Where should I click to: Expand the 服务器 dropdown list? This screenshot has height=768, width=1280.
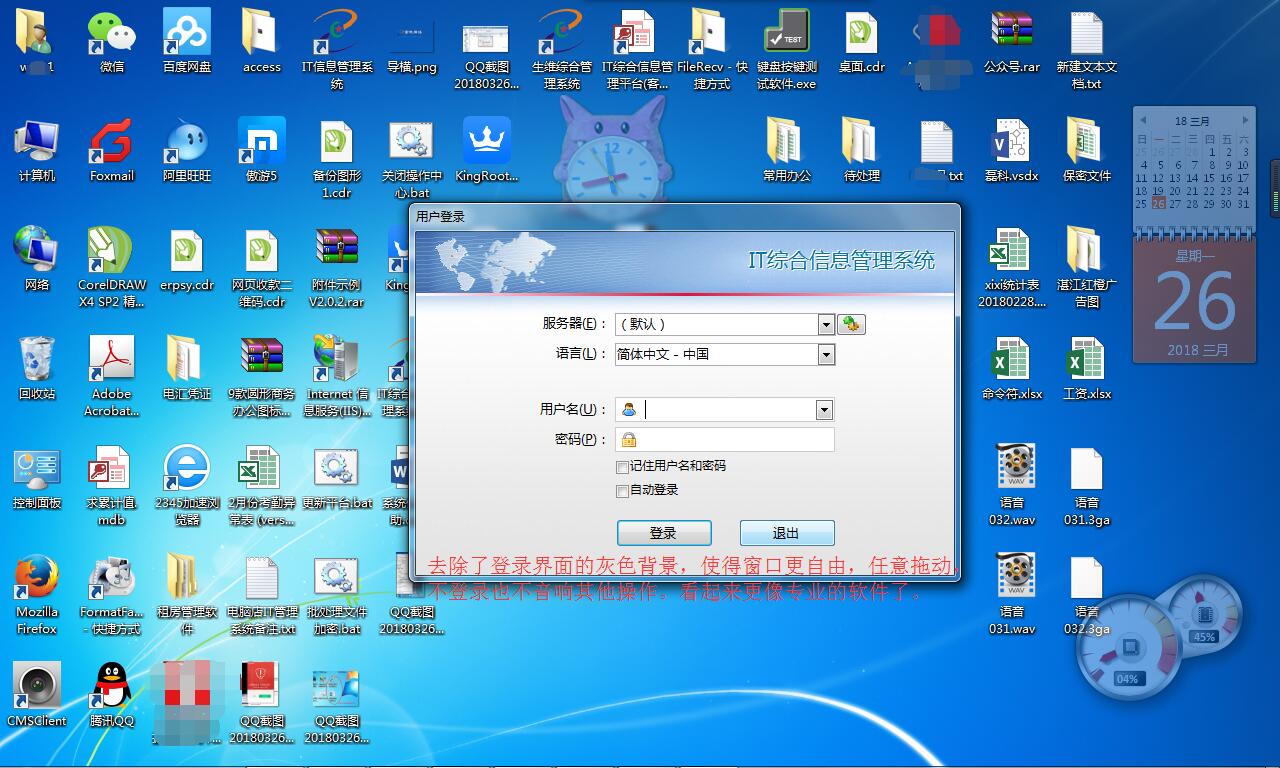click(826, 324)
